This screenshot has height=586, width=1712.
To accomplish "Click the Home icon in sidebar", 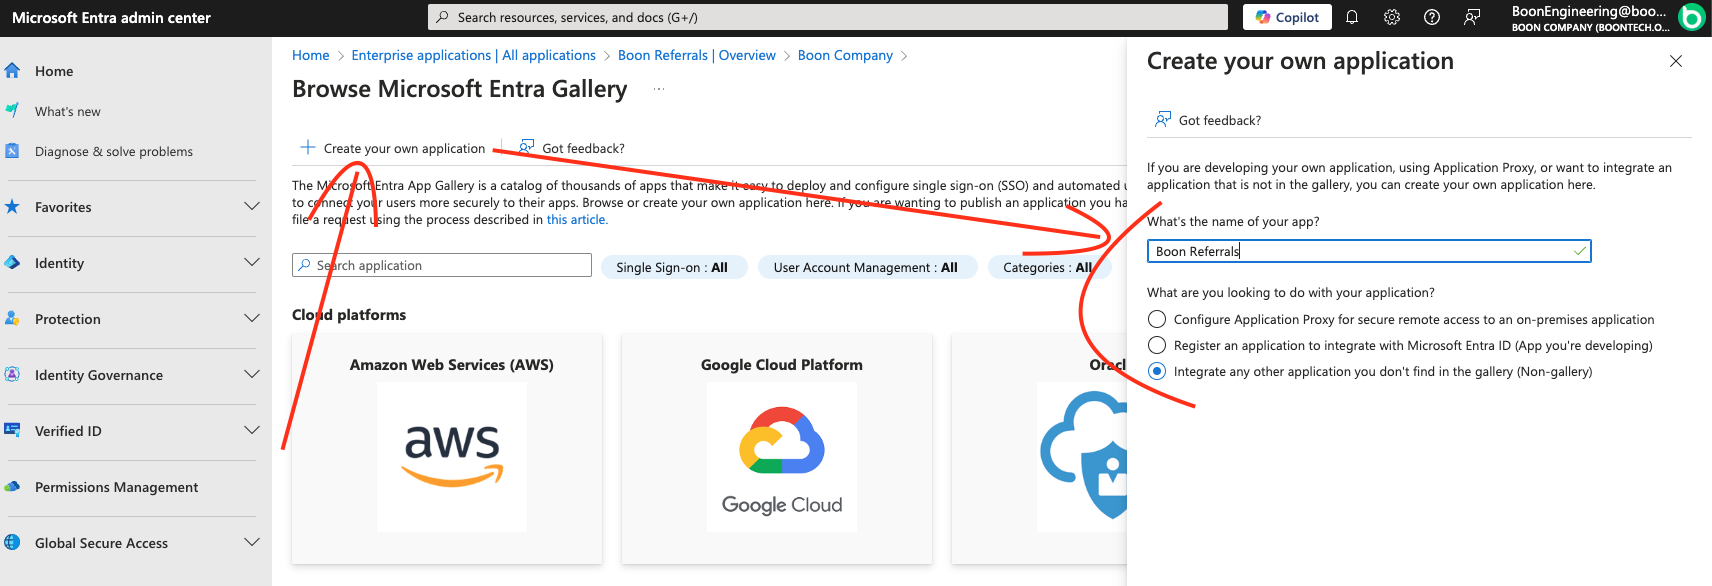I will 13,71.
